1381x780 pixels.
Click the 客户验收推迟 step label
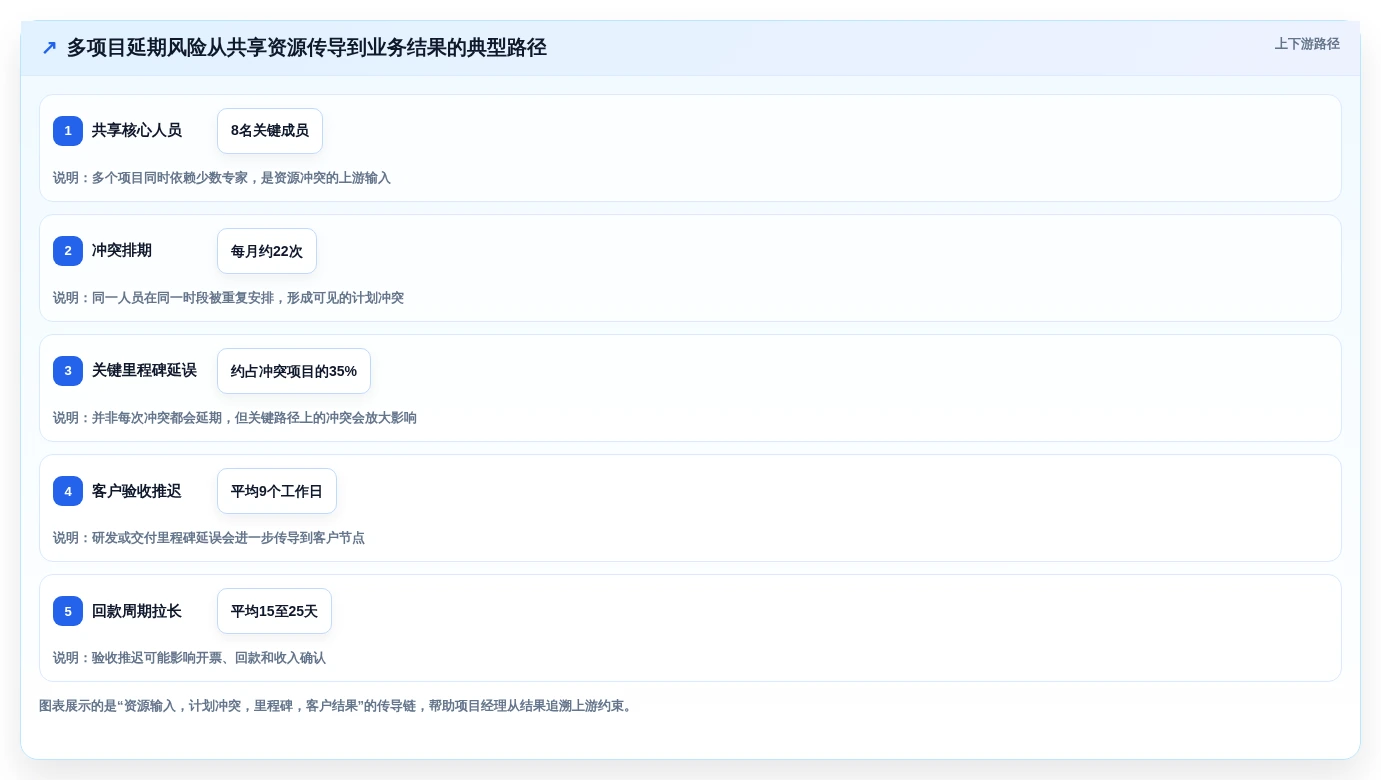pos(137,491)
